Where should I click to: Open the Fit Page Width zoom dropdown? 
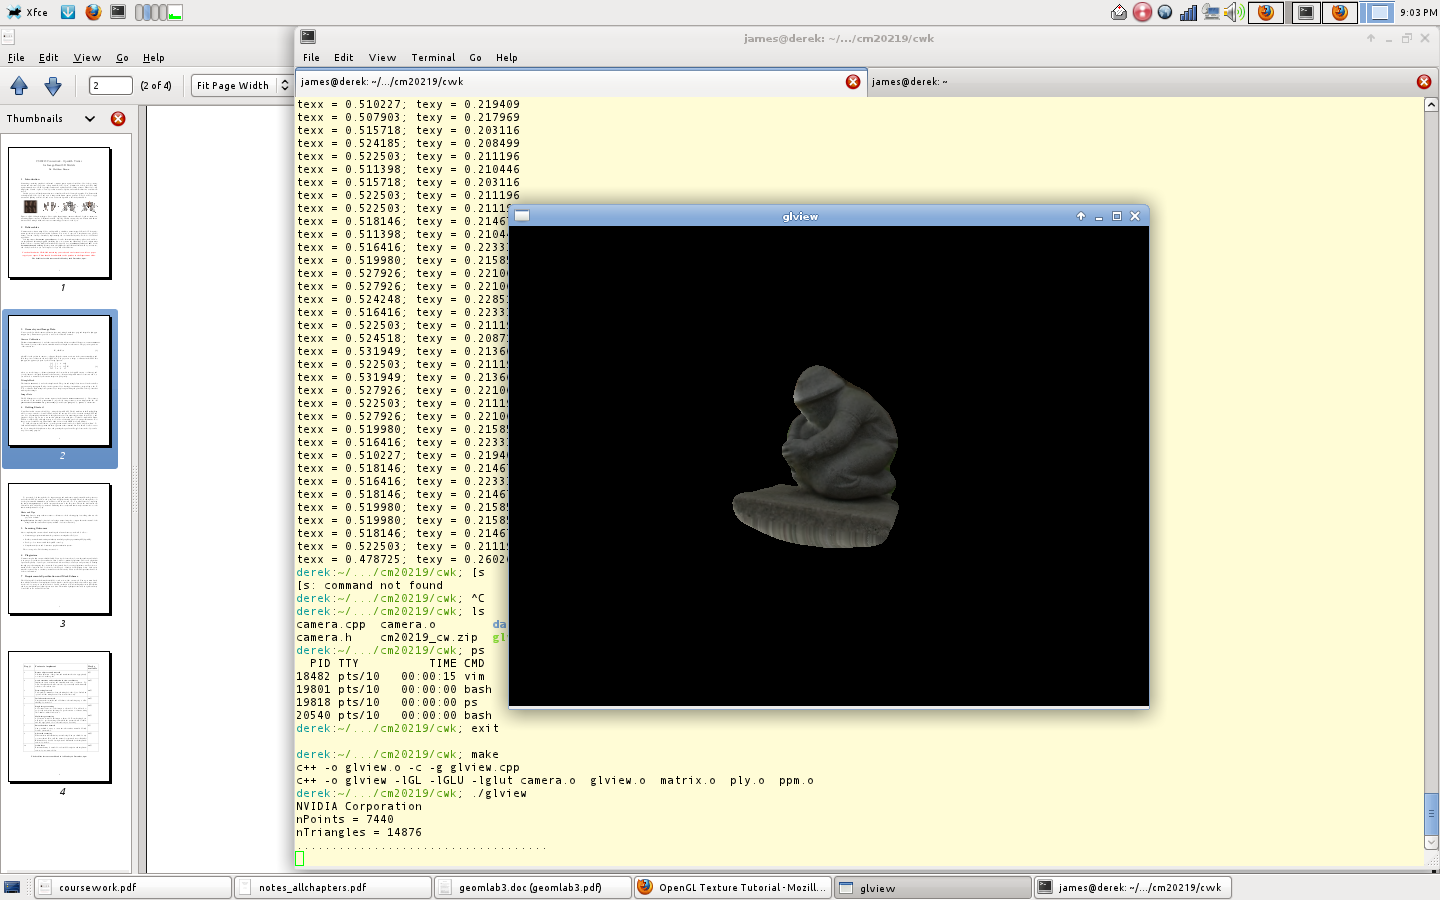[x=241, y=86]
